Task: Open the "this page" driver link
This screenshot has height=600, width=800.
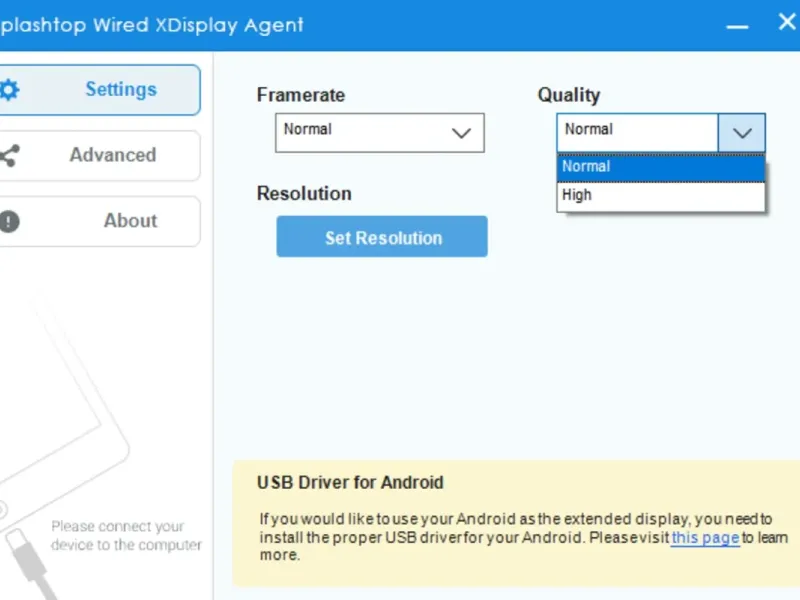Action: [x=705, y=538]
